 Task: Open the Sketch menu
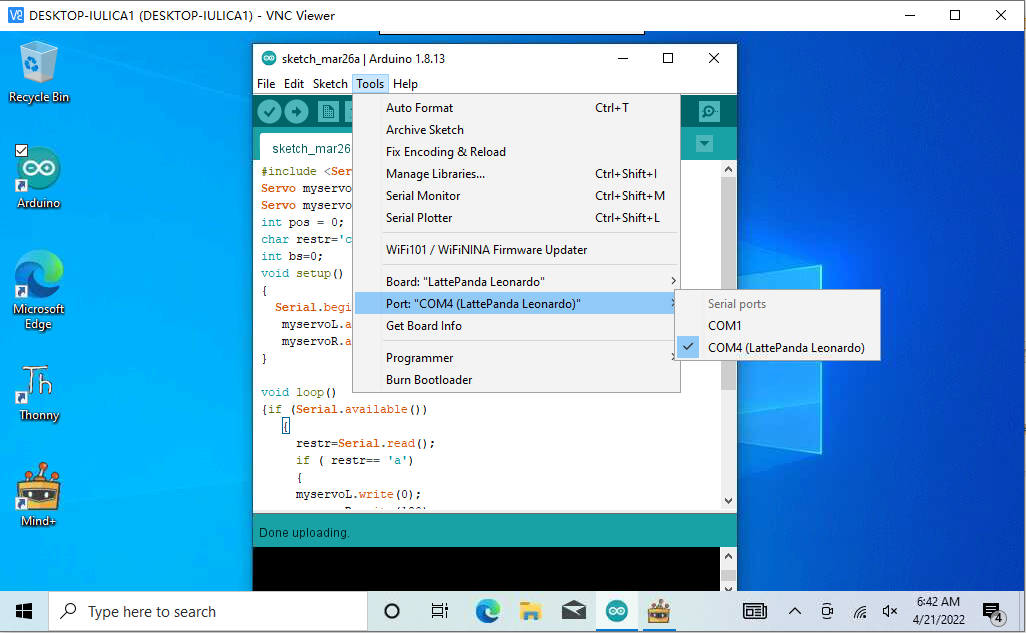click(330, 84)
